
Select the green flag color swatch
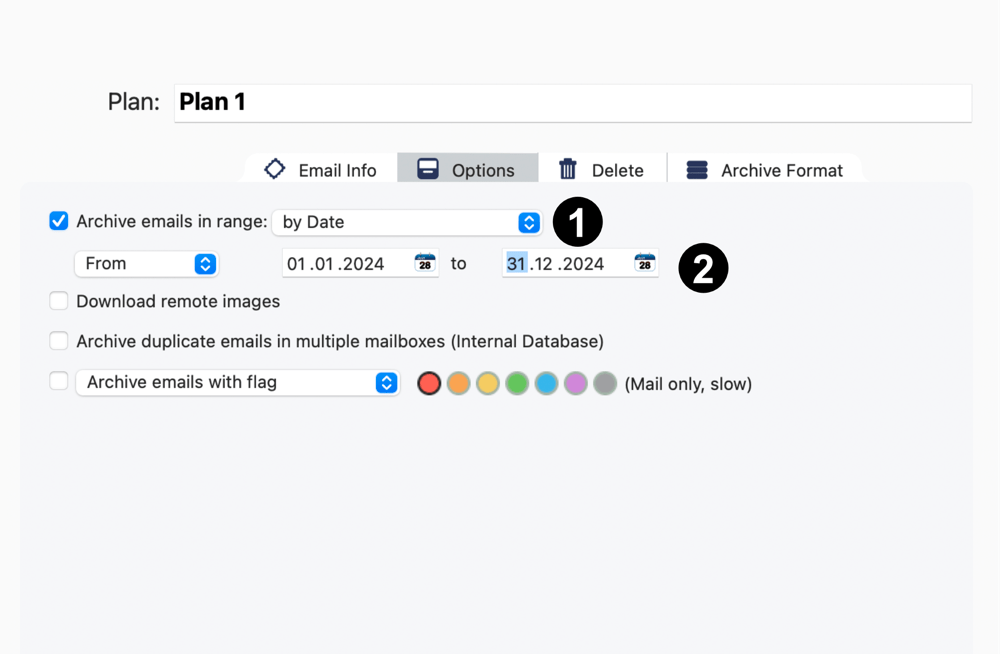[x=517, y=383]
